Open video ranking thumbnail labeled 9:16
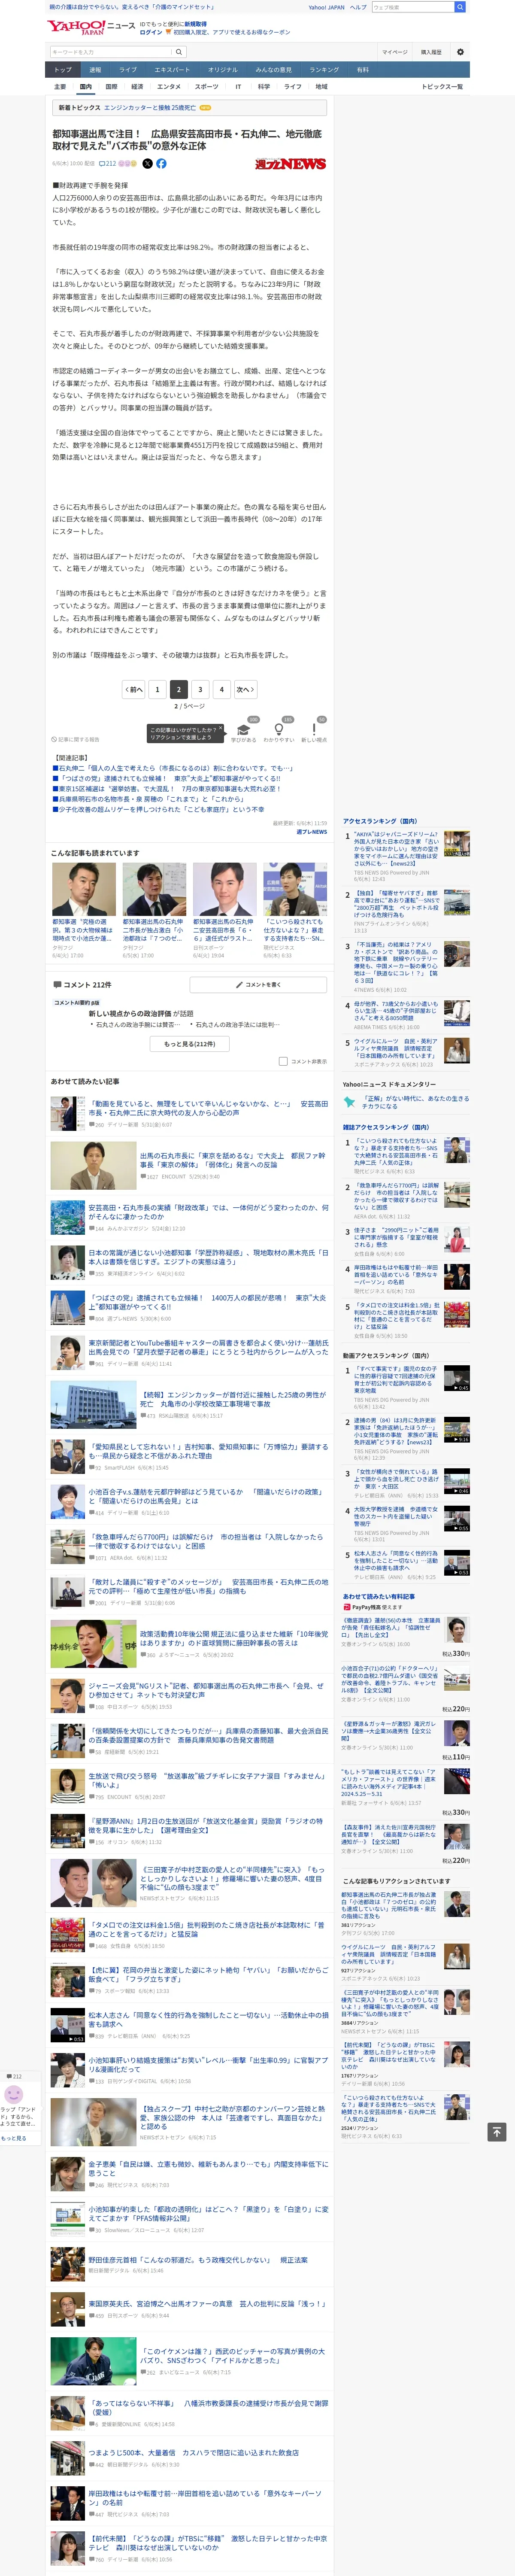This screenshot has height=2576, width=515. click(x=457, y=1430)
